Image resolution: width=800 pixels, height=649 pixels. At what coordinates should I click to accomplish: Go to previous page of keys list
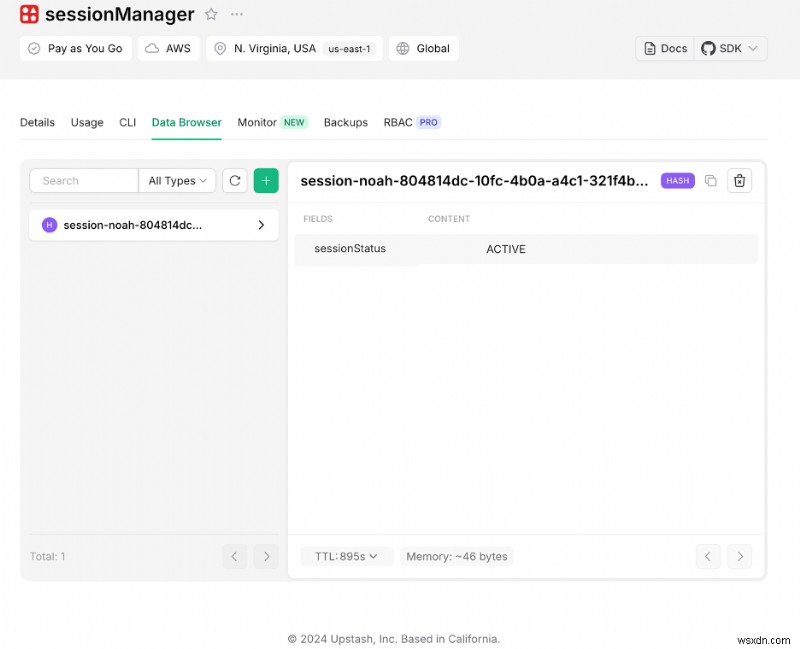pyautogui.click(x=235, y=556)
